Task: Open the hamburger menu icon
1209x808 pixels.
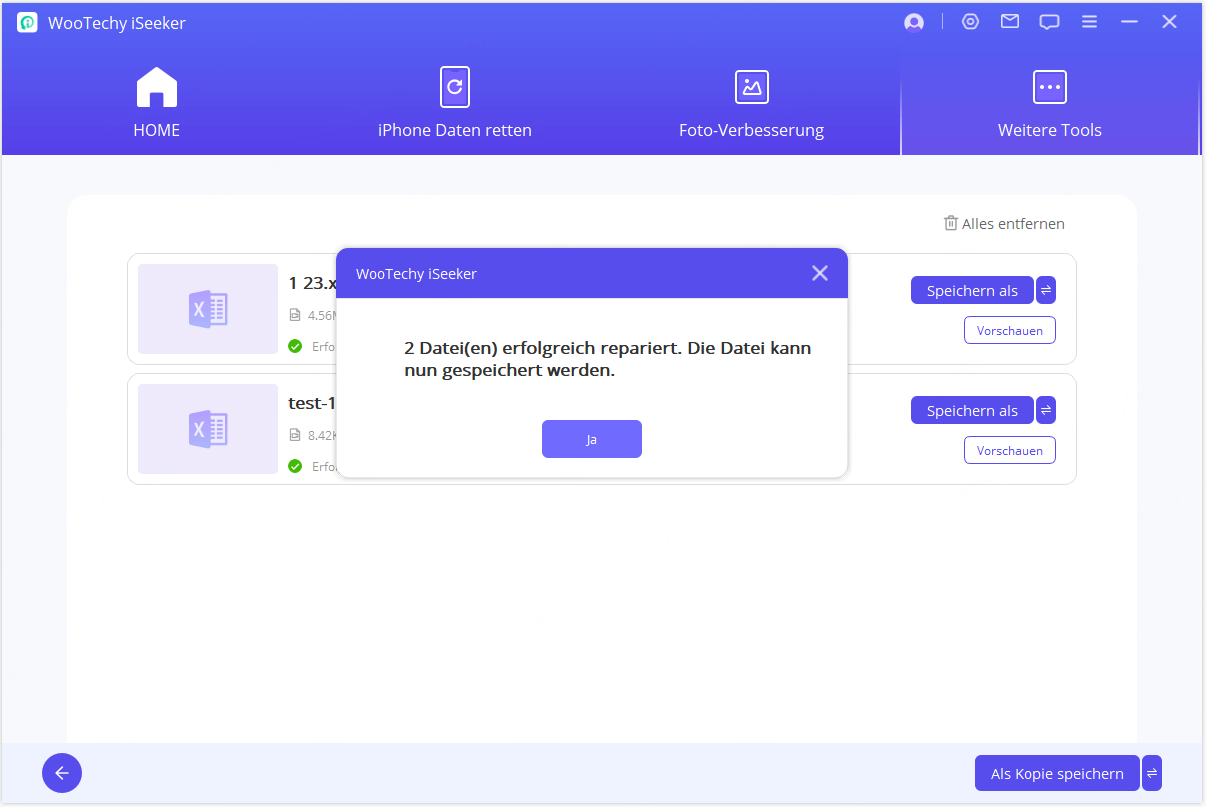Action: [x=1090, y=22]
